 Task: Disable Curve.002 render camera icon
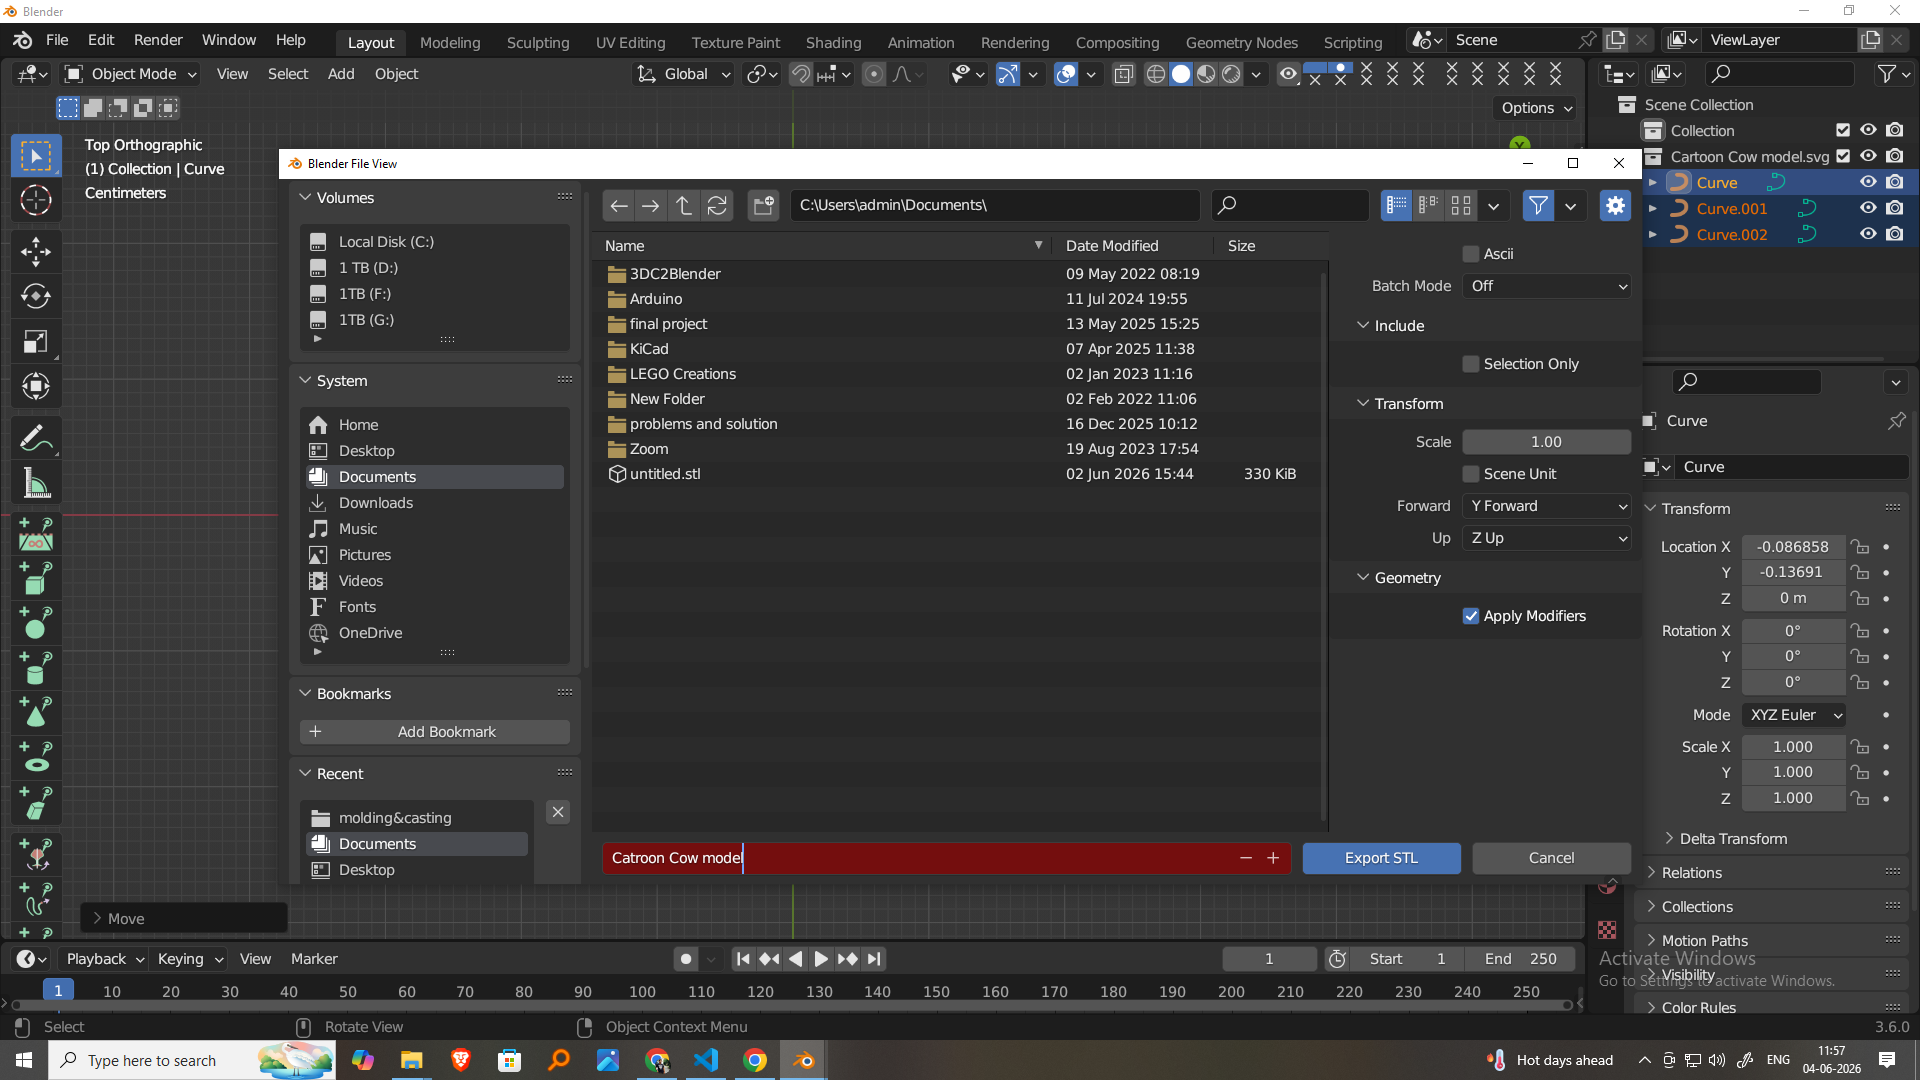click(x=1895, y=234)
